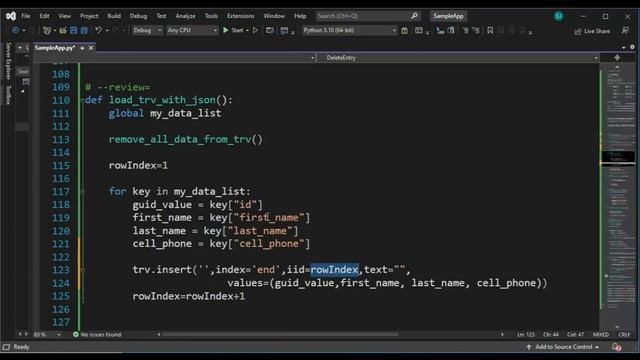Open the Project menu
This screenshot has width=640, height=360.
pyautogui.click(x=89, y=16)
